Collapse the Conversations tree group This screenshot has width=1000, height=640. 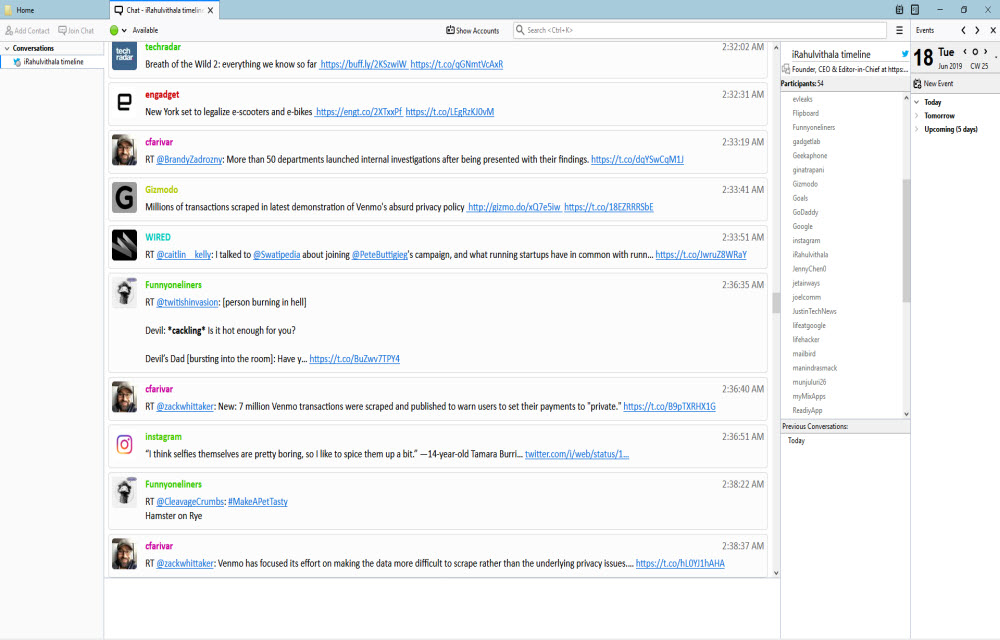[x=7, y=48]
